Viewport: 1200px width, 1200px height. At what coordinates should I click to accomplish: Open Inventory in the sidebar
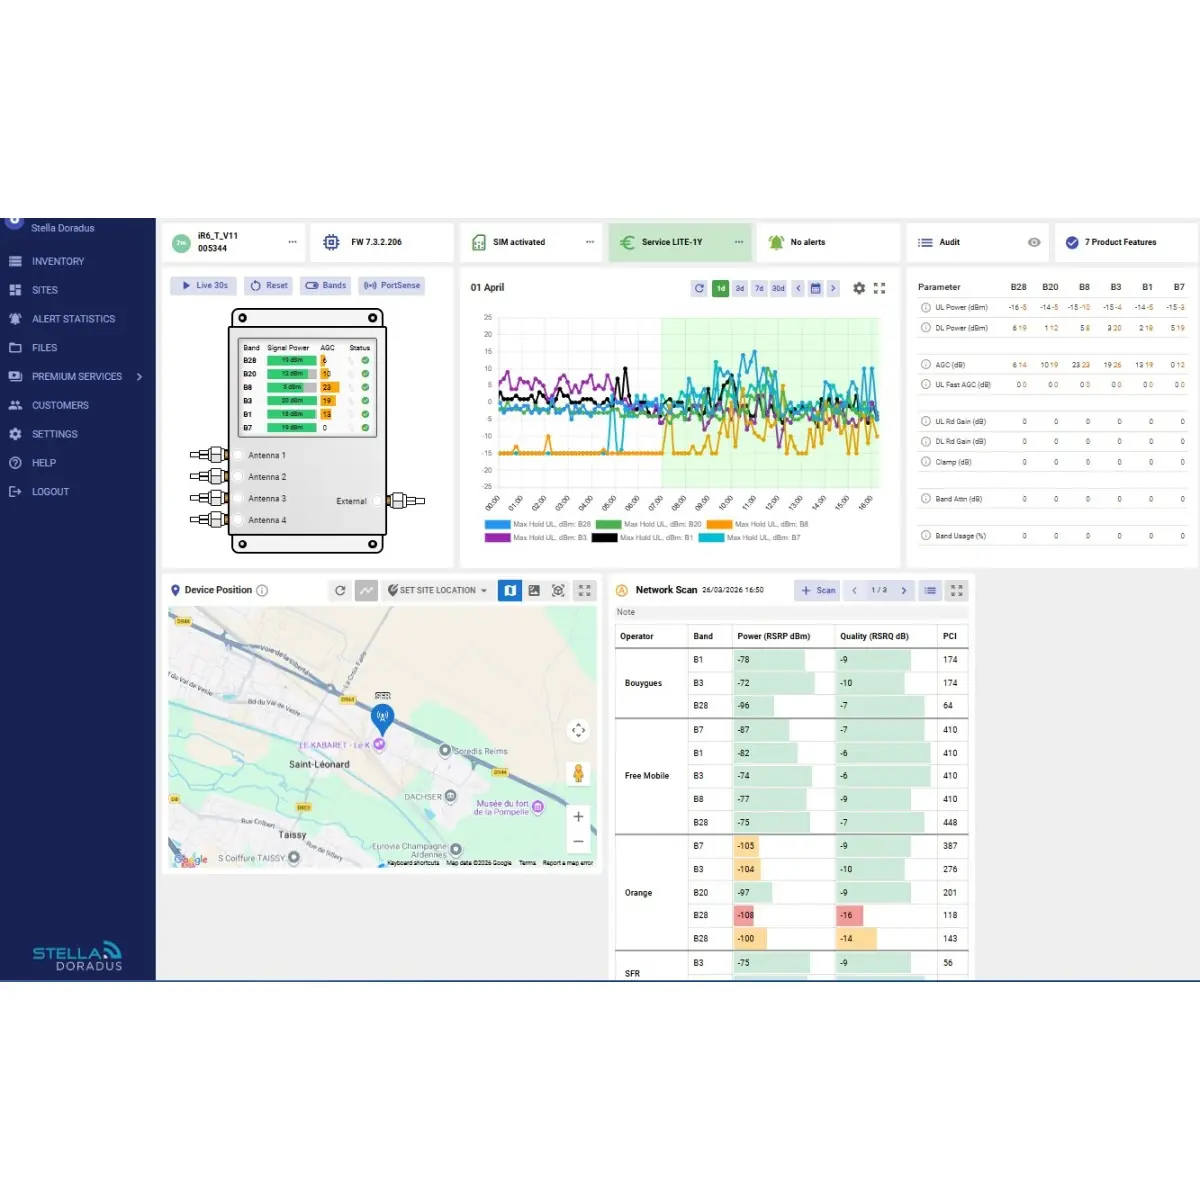(58, 262)
